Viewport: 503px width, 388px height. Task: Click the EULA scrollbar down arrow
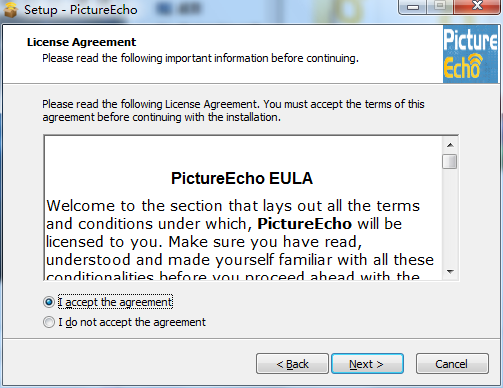pyautogui.click(x=450, y=272)
